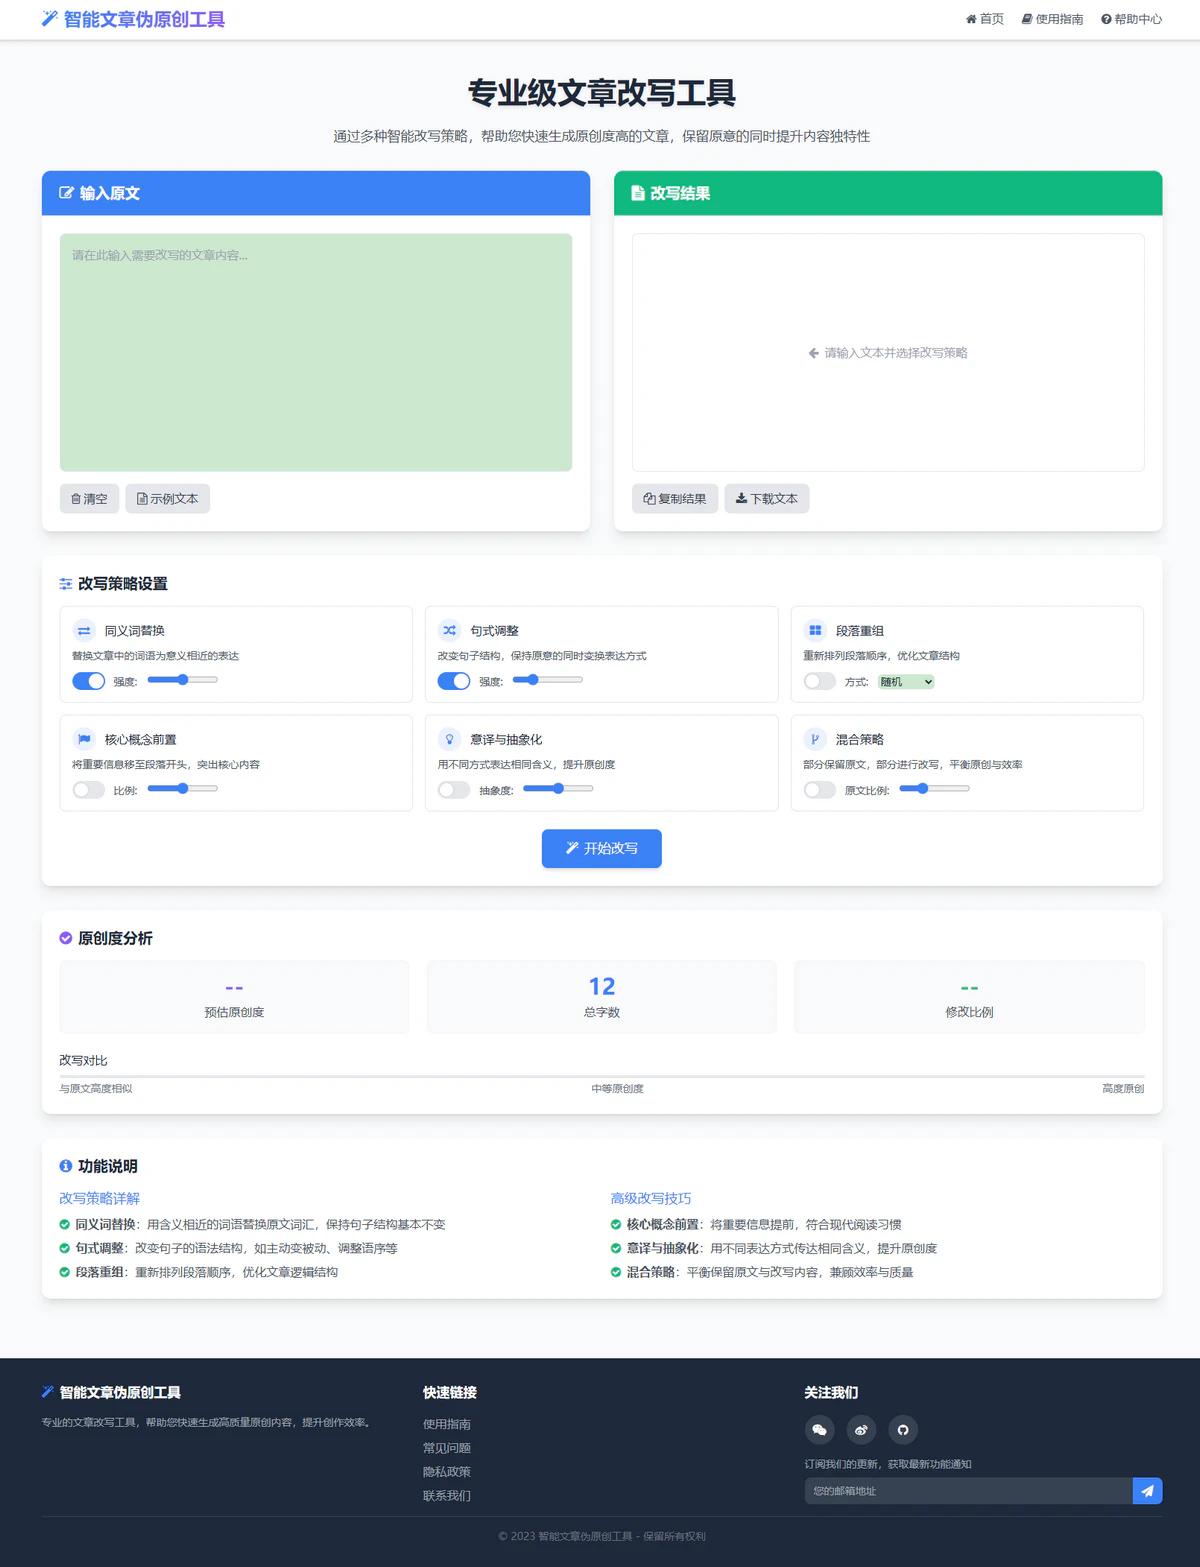Click the WeChat icon in footer

(819, 1430)
